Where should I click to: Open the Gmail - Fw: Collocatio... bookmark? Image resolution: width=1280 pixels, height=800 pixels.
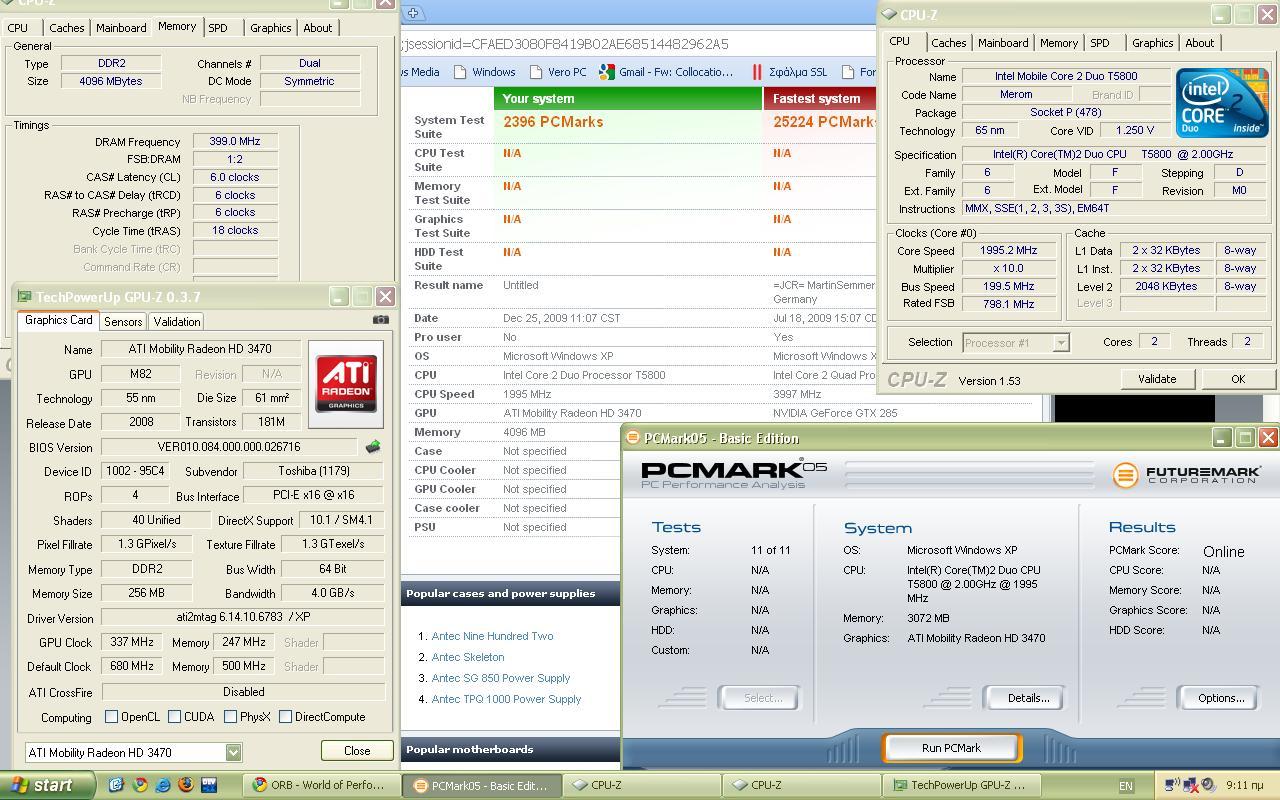666,72
